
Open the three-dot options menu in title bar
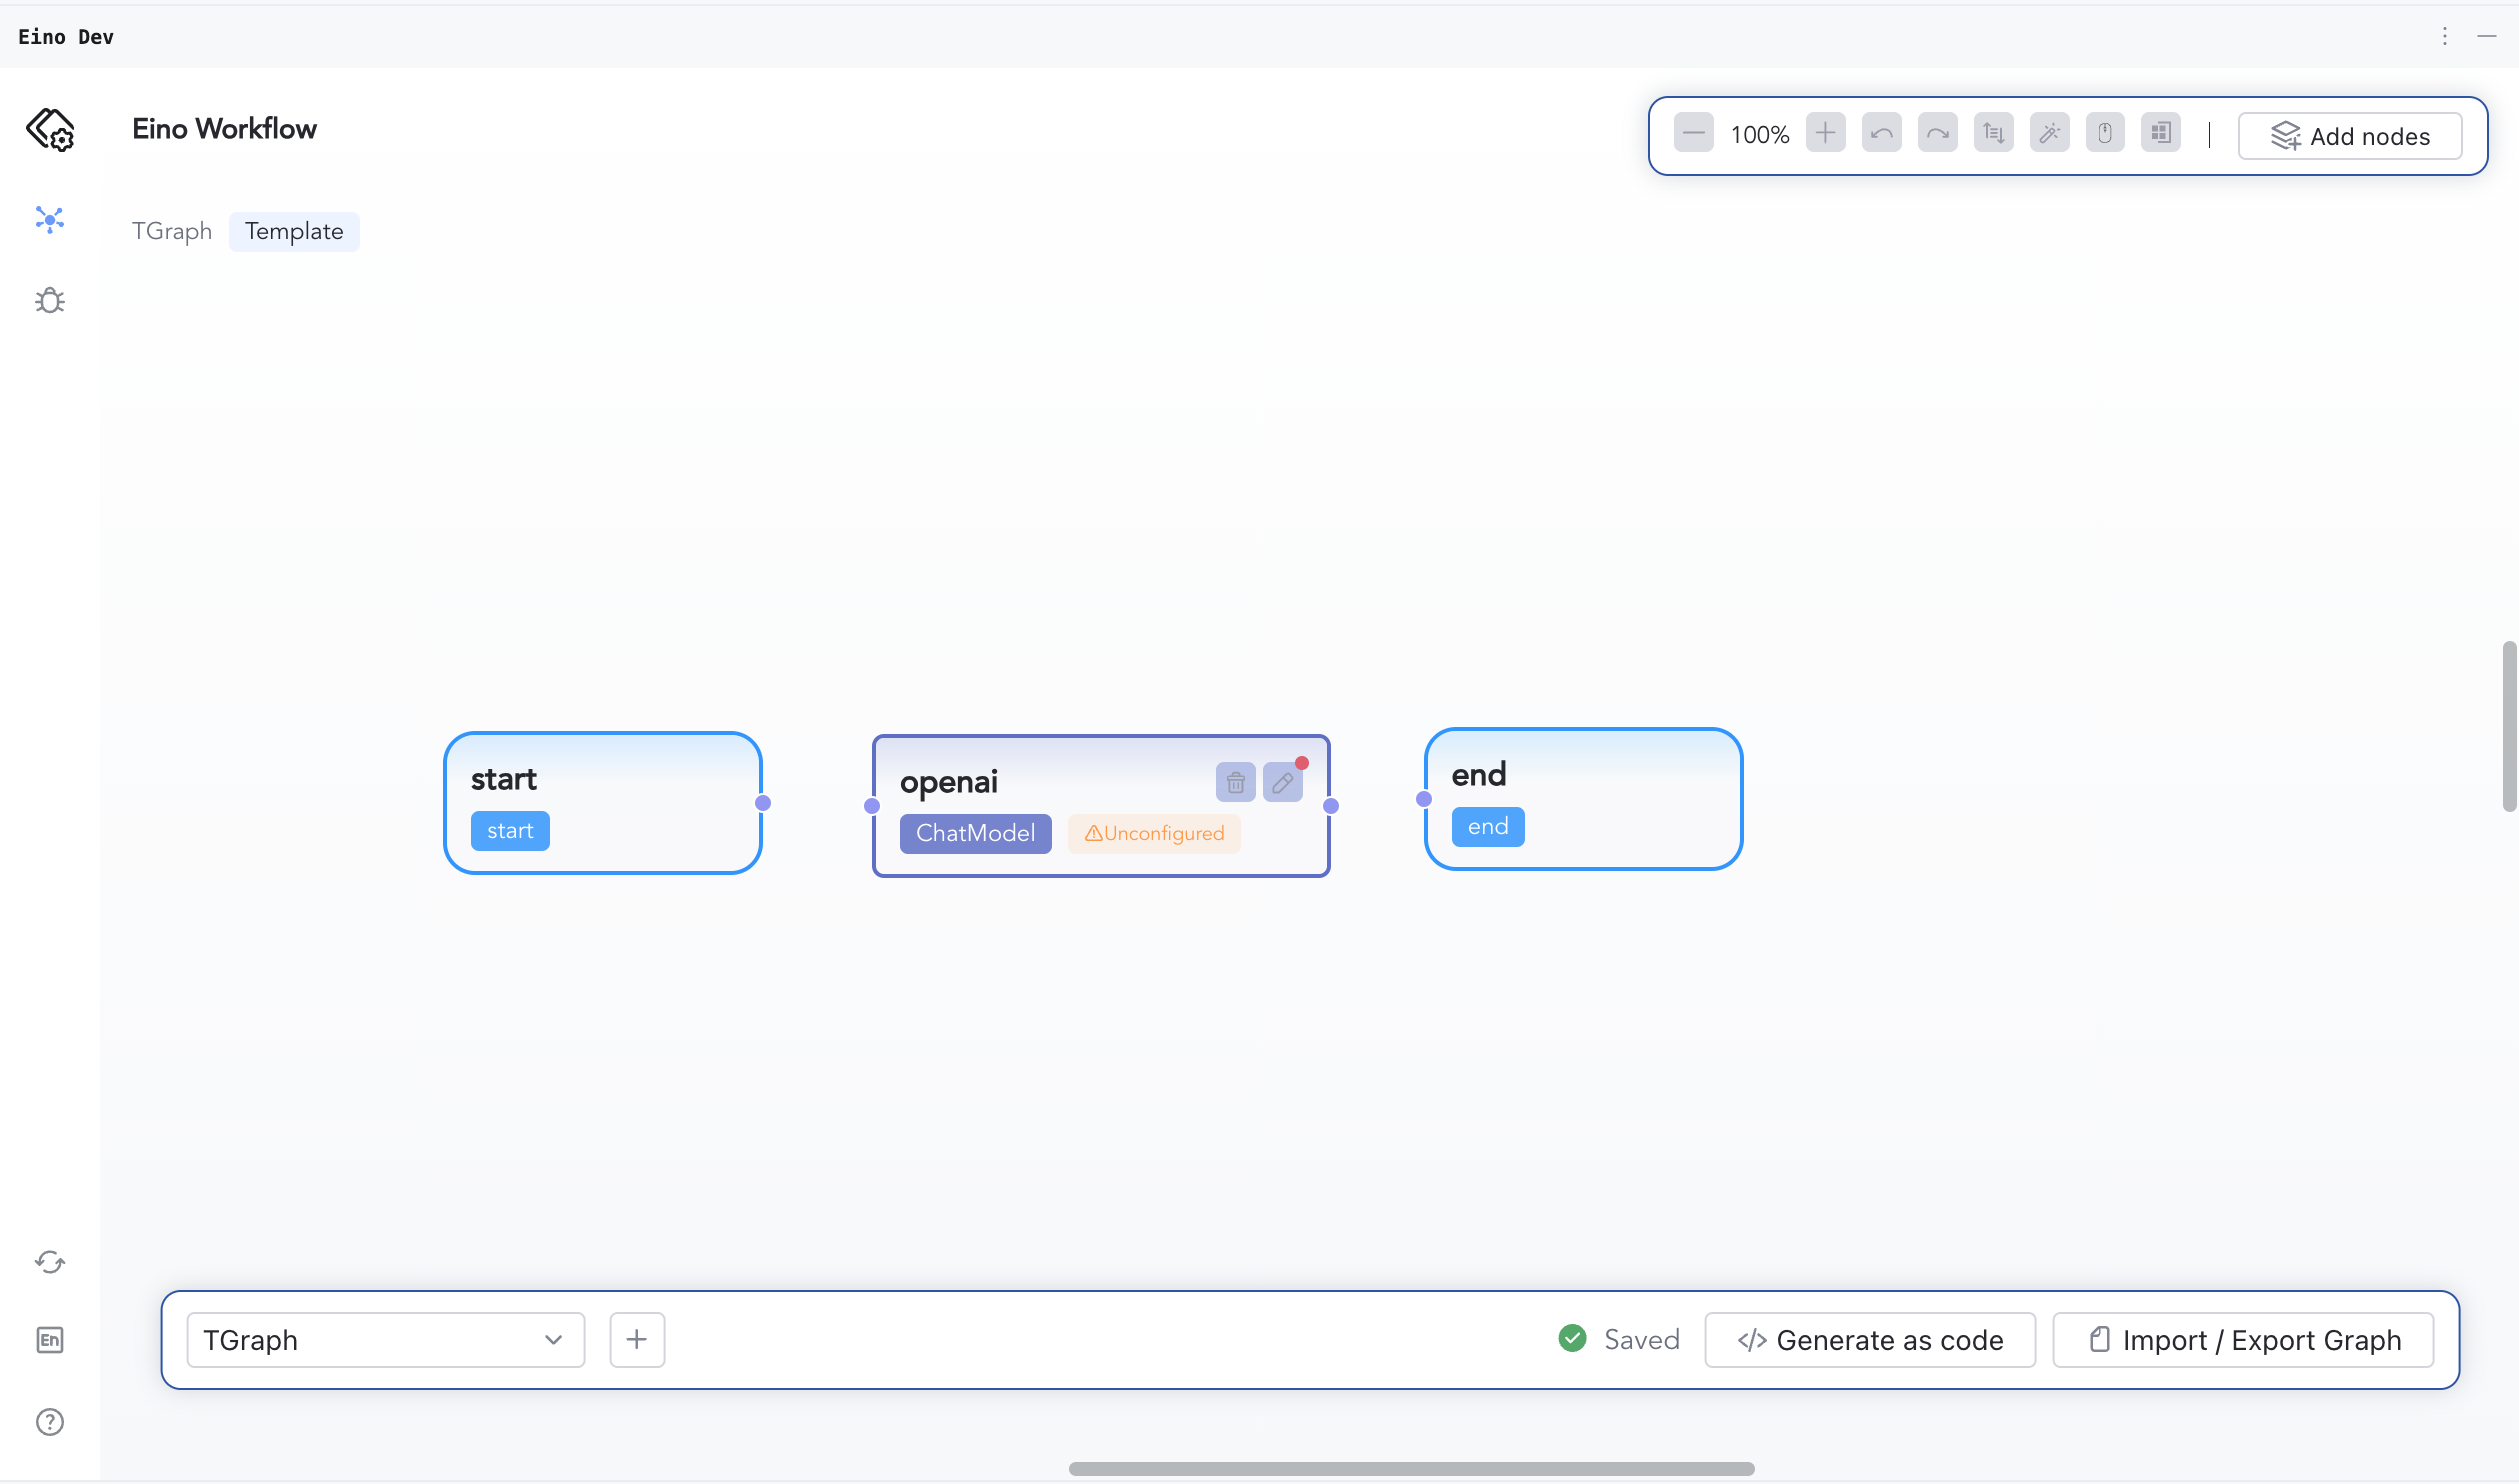click(x=2445, y=36)
